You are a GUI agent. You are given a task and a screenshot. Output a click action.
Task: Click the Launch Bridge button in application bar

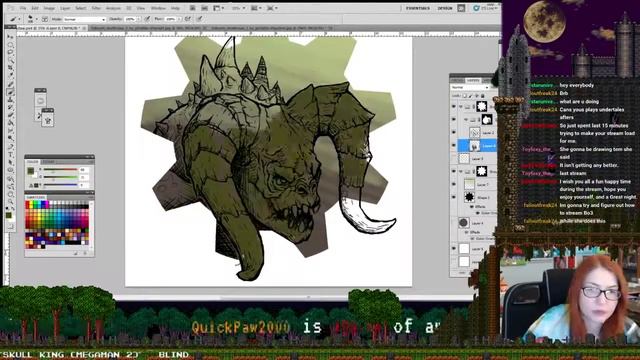click(x=194, y=8)
